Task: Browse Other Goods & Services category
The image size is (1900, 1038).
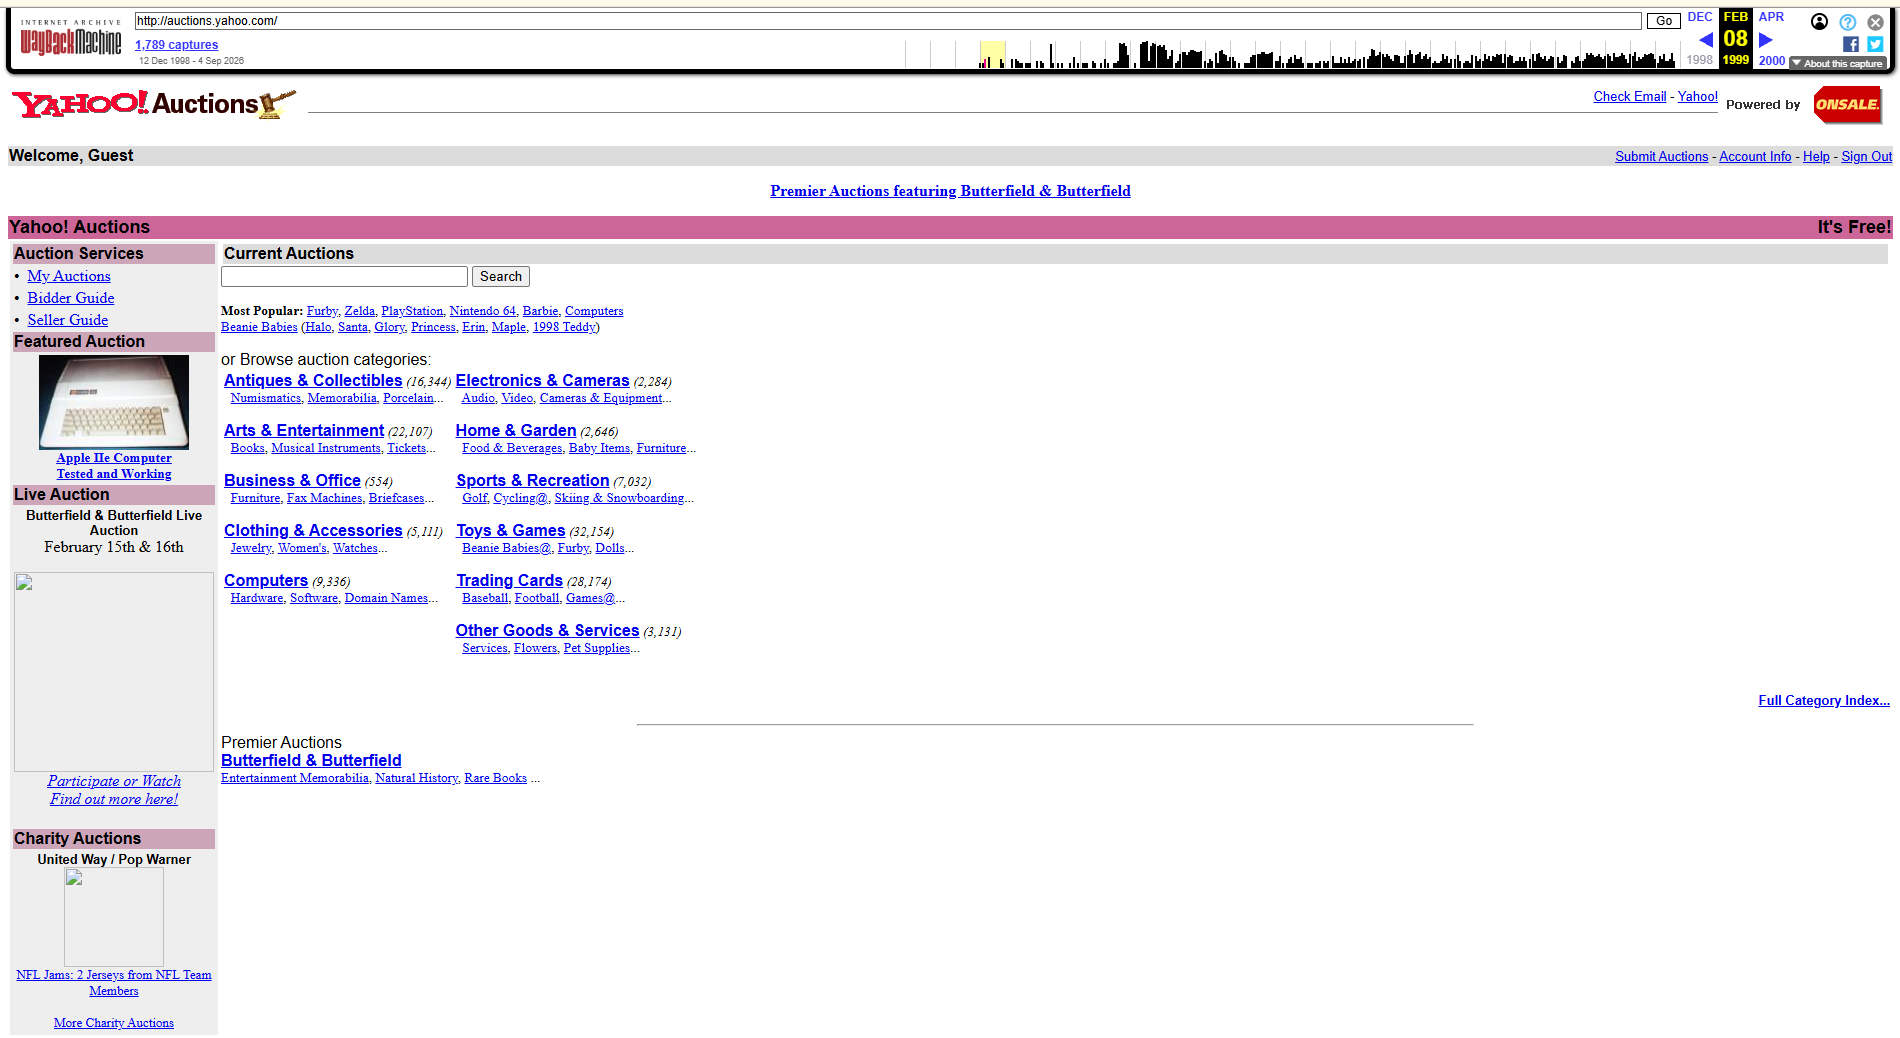Action: click(548, 631)
